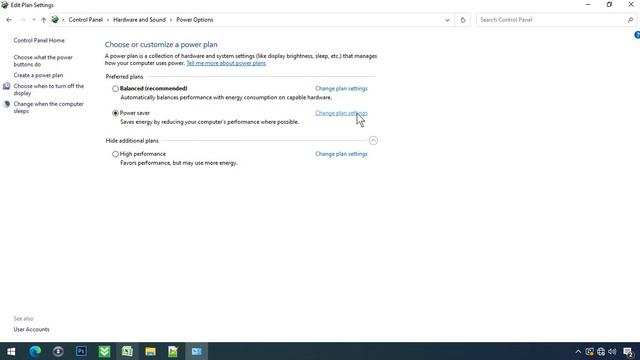Collapse the Hide additional plans section
Viewport: 640px width, 360px height.
pos(373,140)
